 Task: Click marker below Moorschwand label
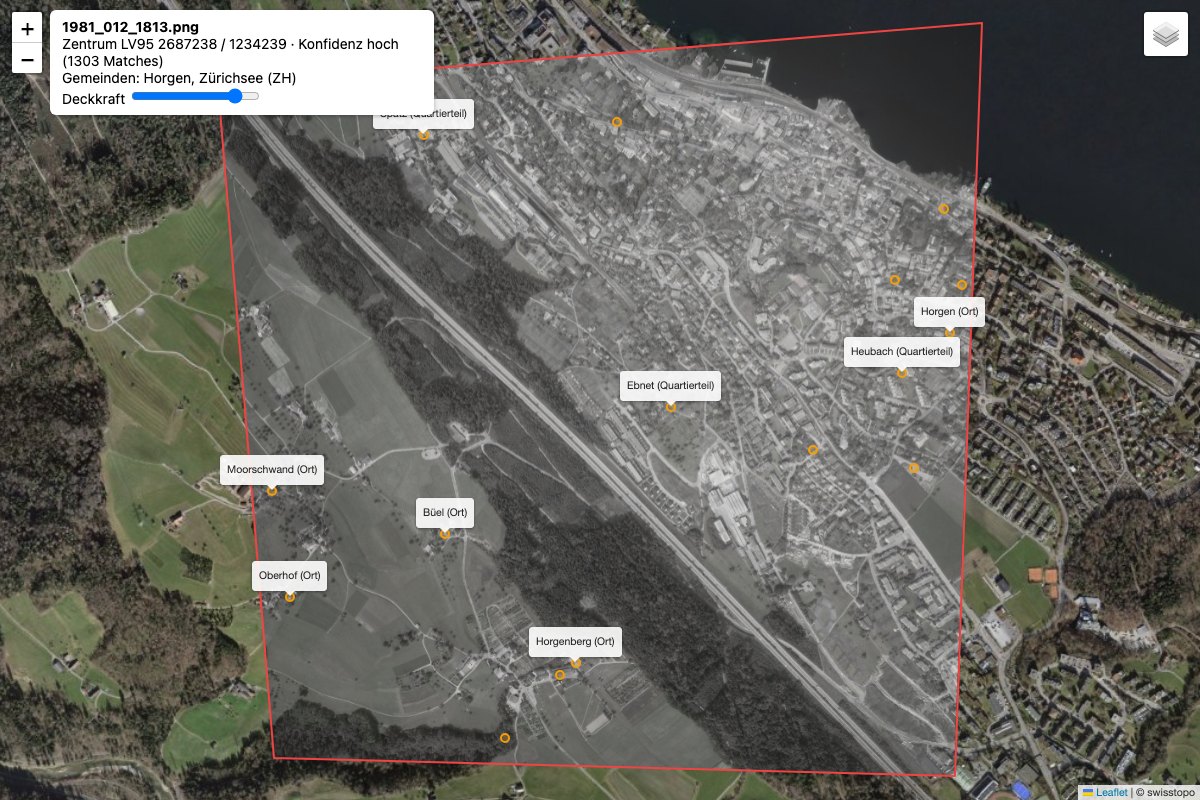272,491
